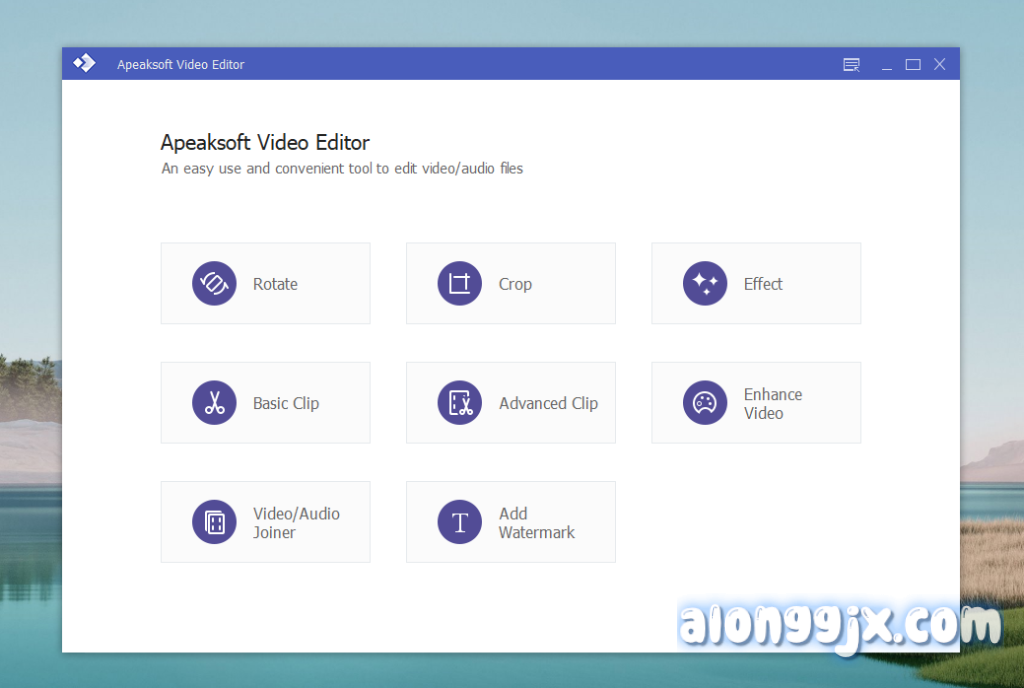Click the Basic Clip scissors icon
1024x688 pixels.
(214, 403)
